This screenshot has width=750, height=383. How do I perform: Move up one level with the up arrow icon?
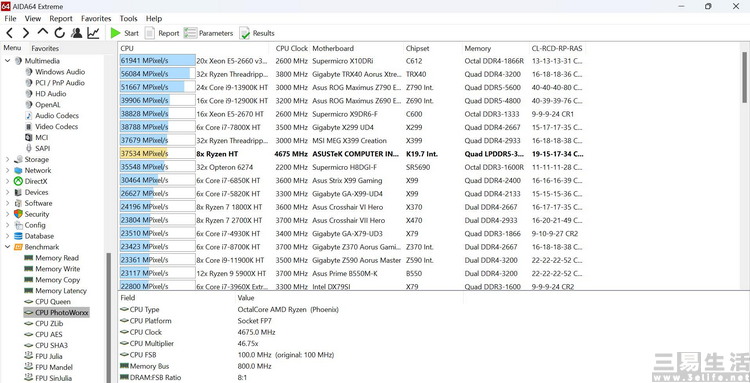[43, 33]
